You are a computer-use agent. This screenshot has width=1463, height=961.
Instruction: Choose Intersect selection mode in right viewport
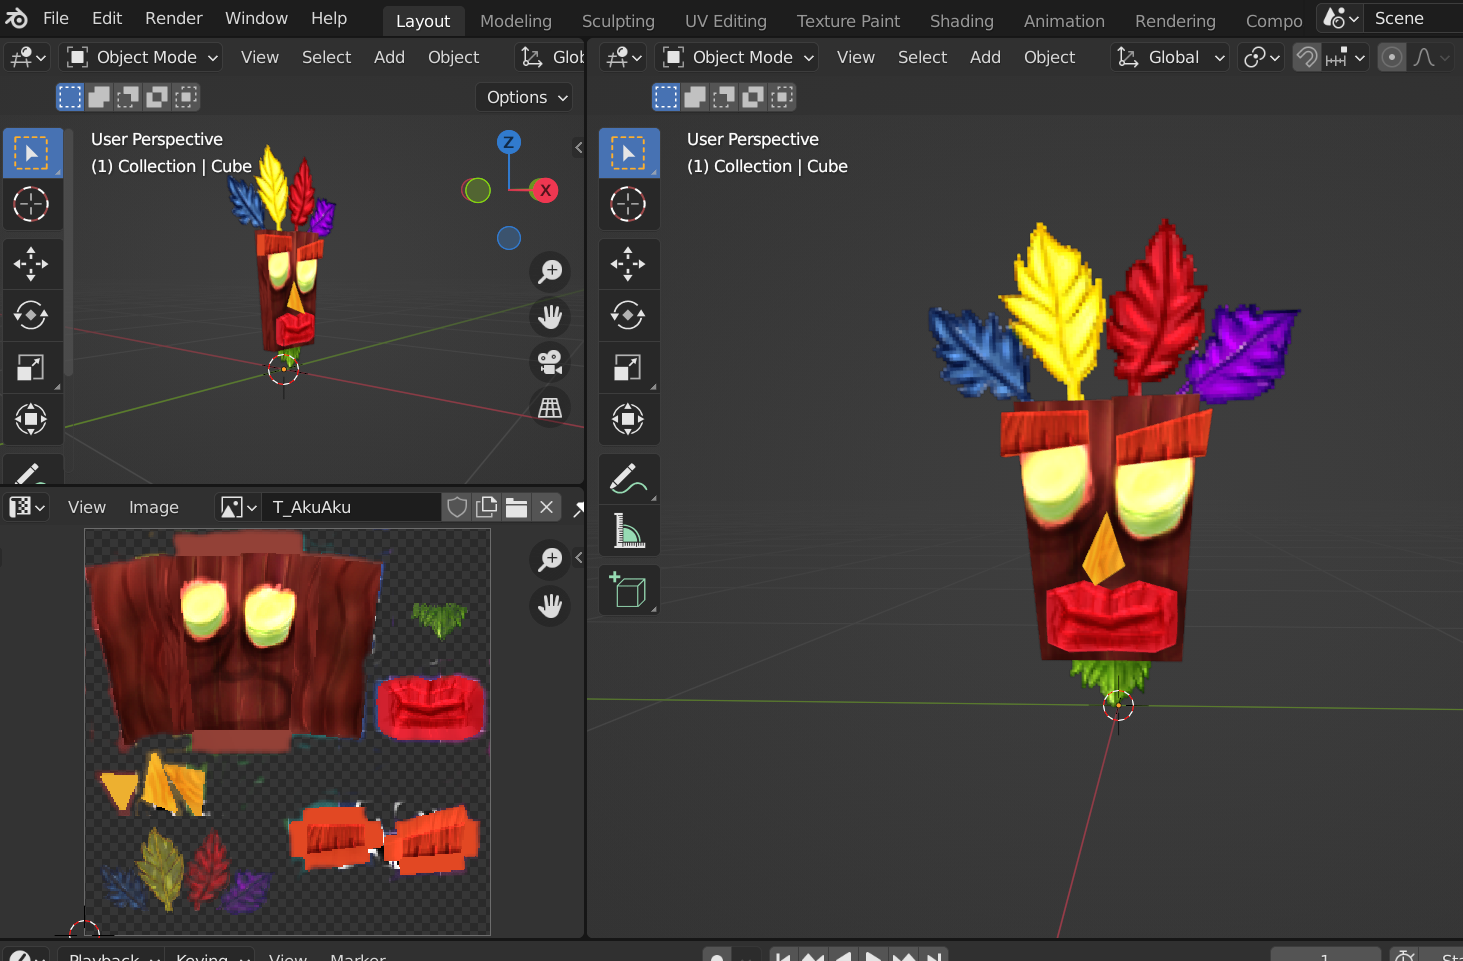(x=782, y=97)
